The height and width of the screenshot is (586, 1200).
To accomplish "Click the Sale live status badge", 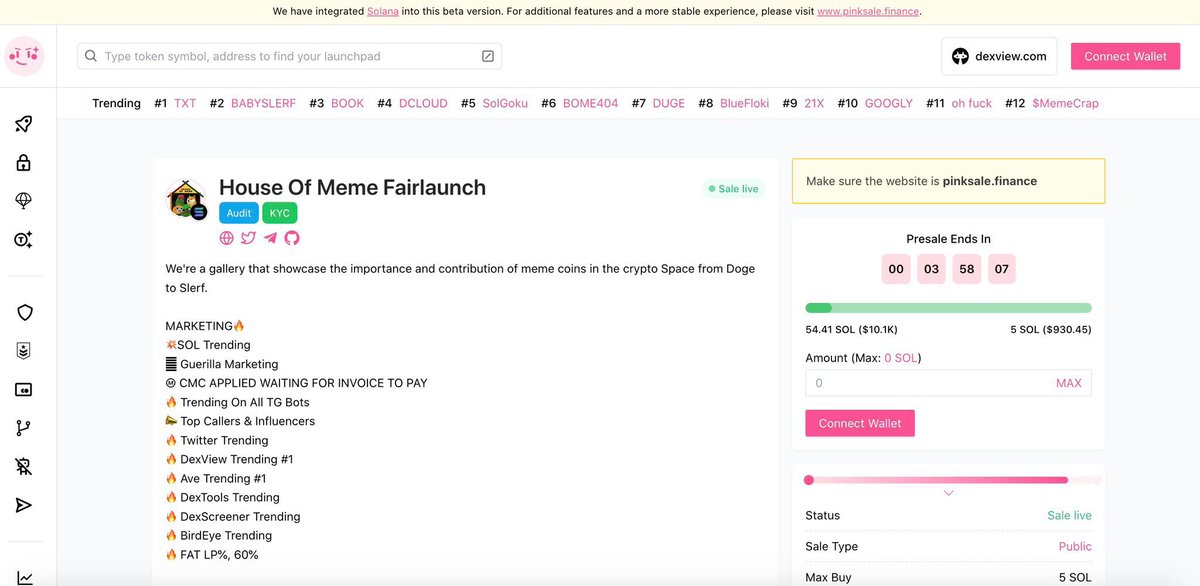I will pyautogui.click(x=732, y=188).
